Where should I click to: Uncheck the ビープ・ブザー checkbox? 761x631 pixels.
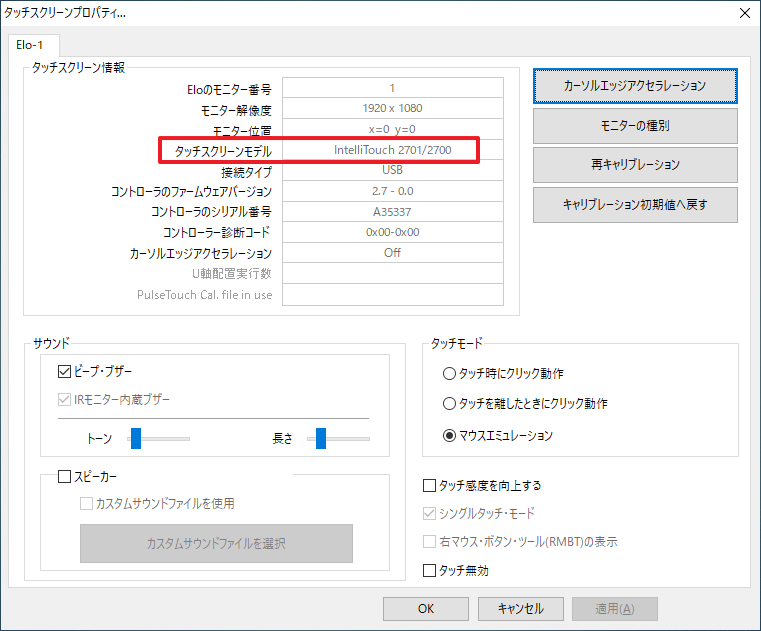(x=65, y=372)
